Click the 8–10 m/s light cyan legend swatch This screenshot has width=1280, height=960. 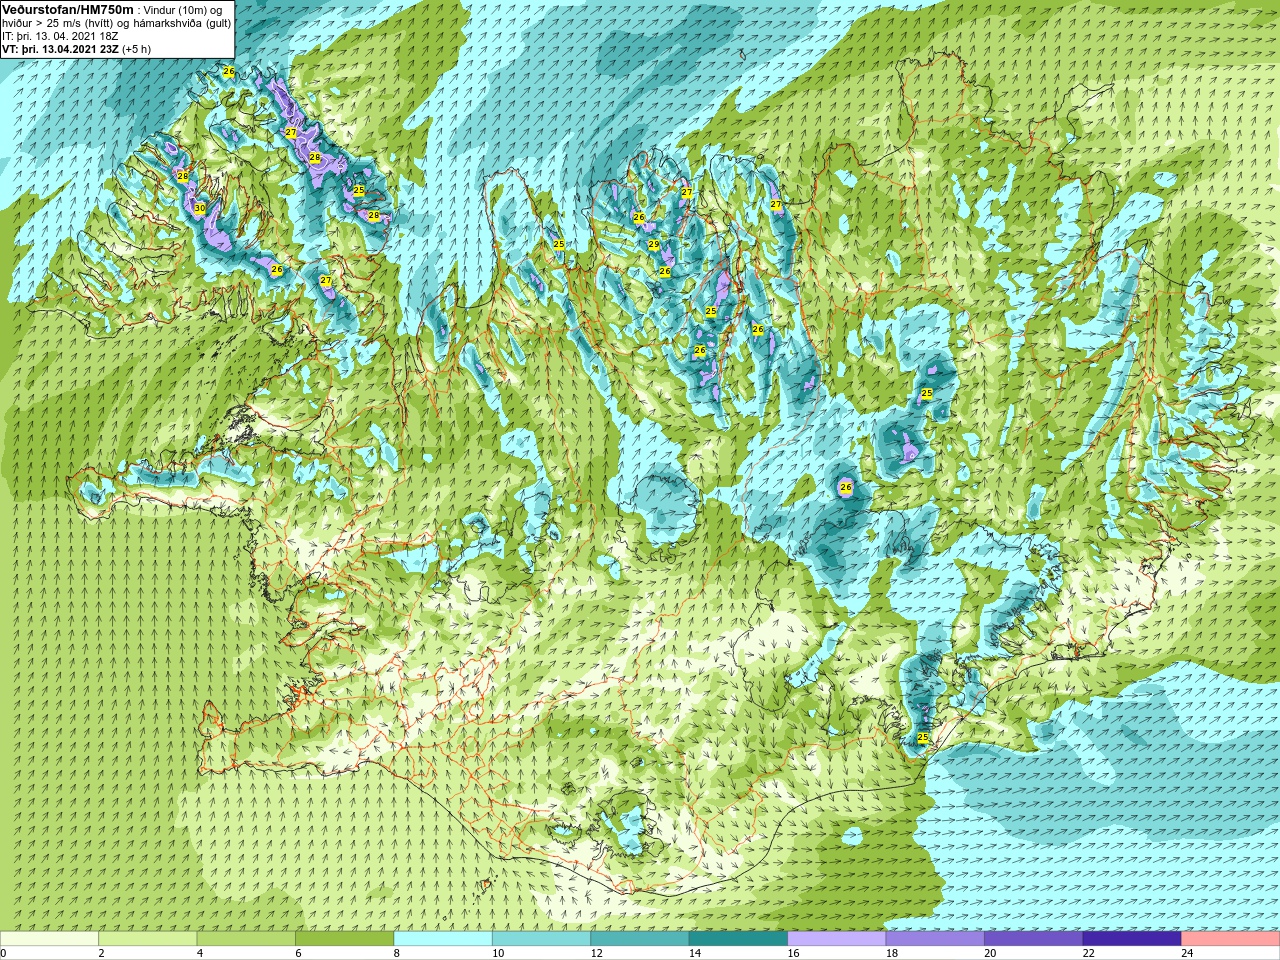coord(443,939)
